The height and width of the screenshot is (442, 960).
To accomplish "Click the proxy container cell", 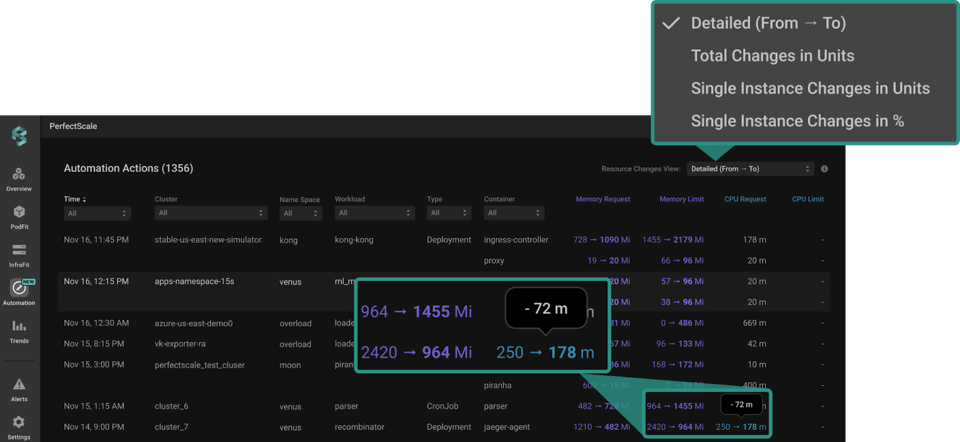I will [x=493, y=261].
